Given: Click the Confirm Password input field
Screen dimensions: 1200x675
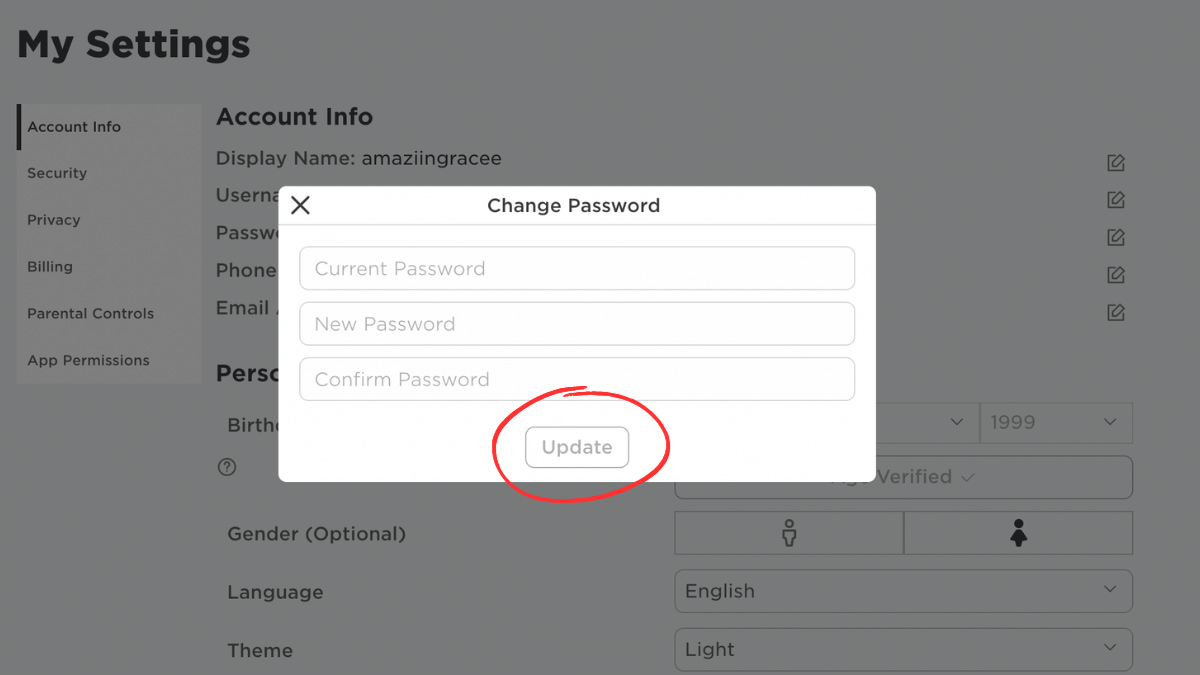Looking at the screenshot, I should (x=577, y=379).
